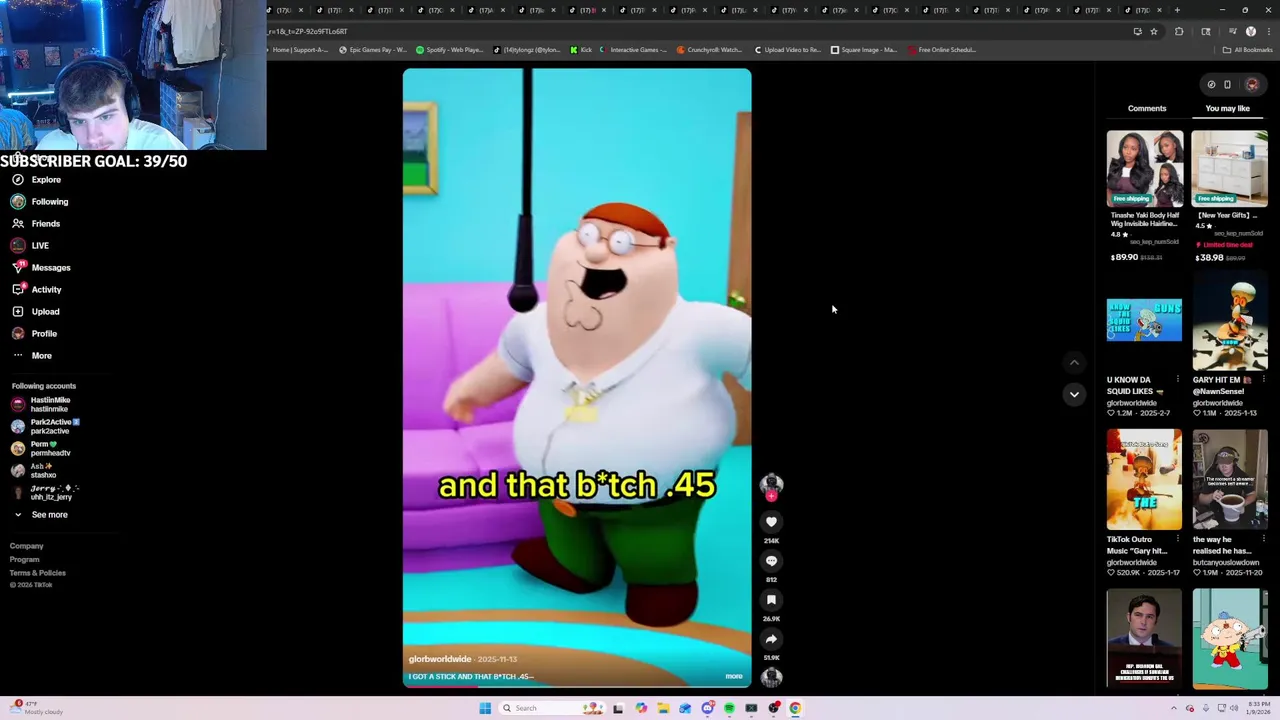Open the Spotify icon in the taskbar
1280x720 pixels.
tap(729, 708)
